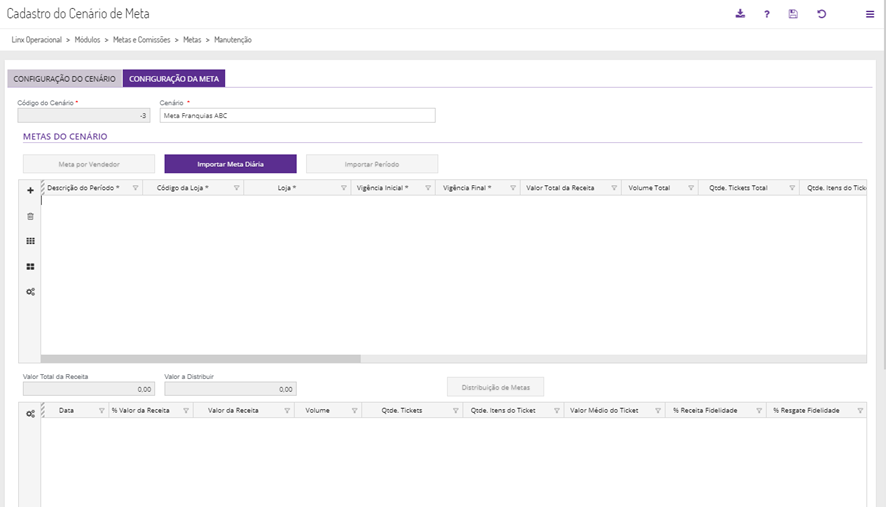Open lower grid settings gears icon
Image resolution: width=886 pixels, height=507 pixels.
pos(31,414)
